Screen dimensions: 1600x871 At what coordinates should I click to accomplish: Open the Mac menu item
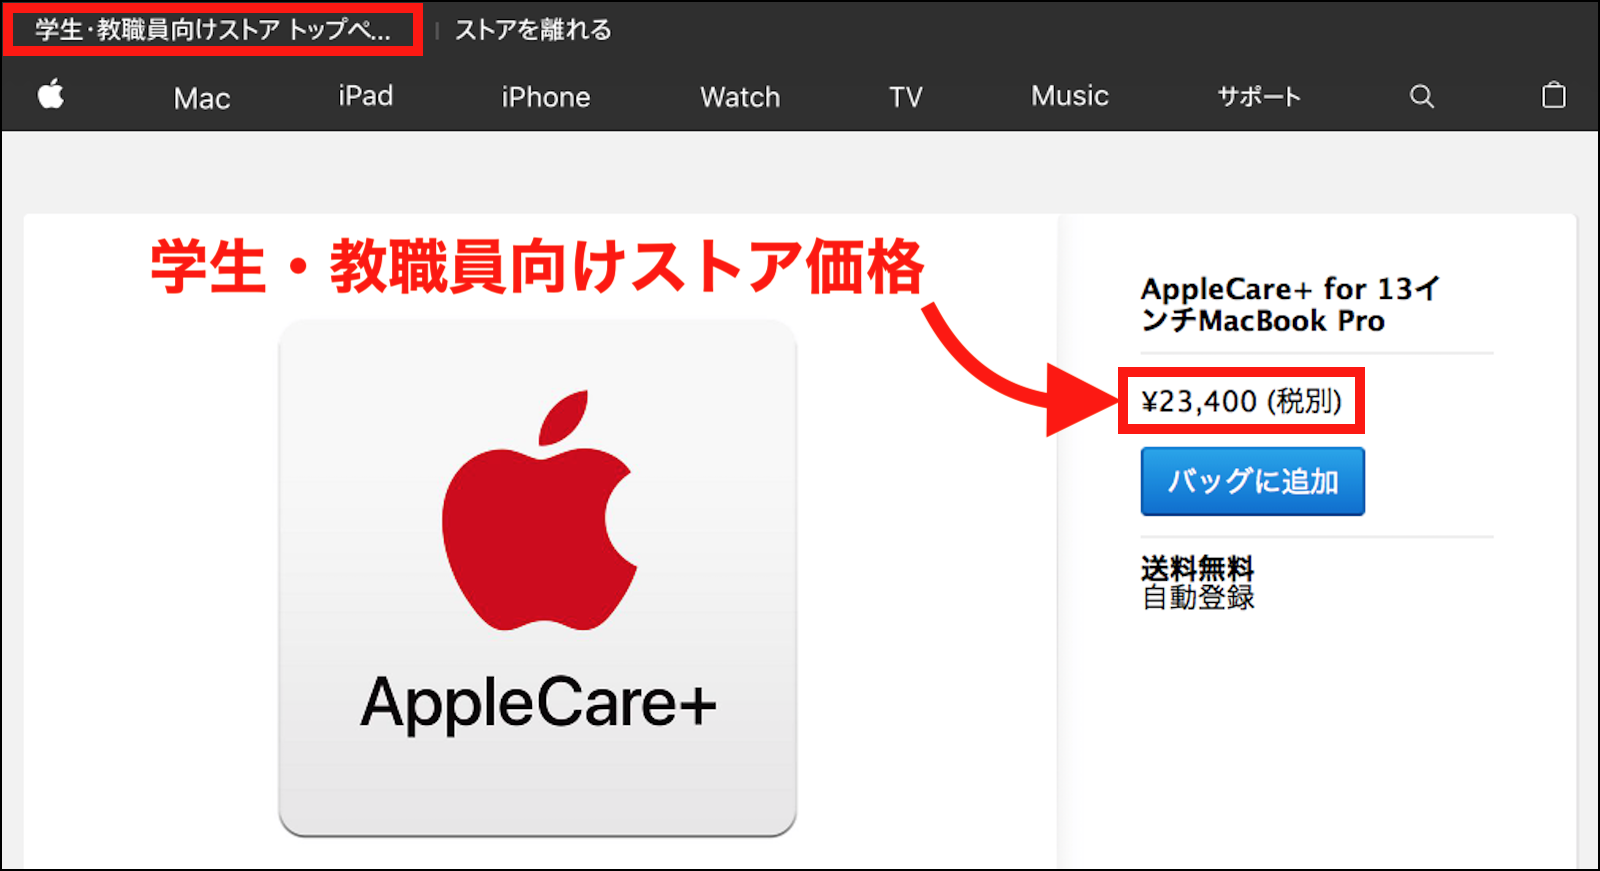point(202,98)
